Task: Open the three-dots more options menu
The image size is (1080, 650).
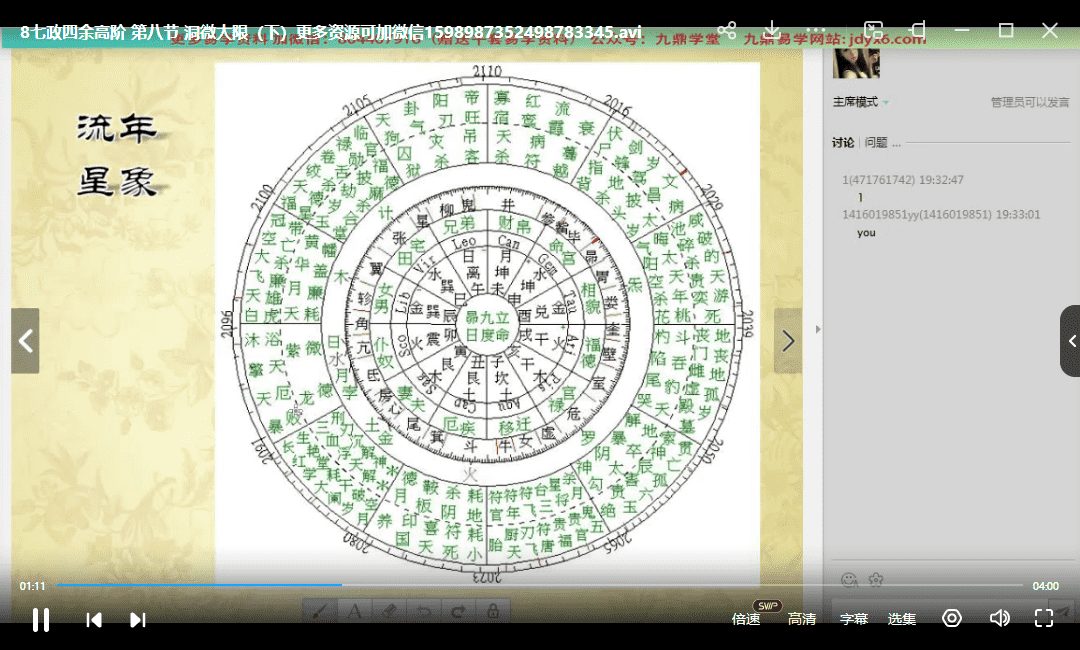Action: 817,30
